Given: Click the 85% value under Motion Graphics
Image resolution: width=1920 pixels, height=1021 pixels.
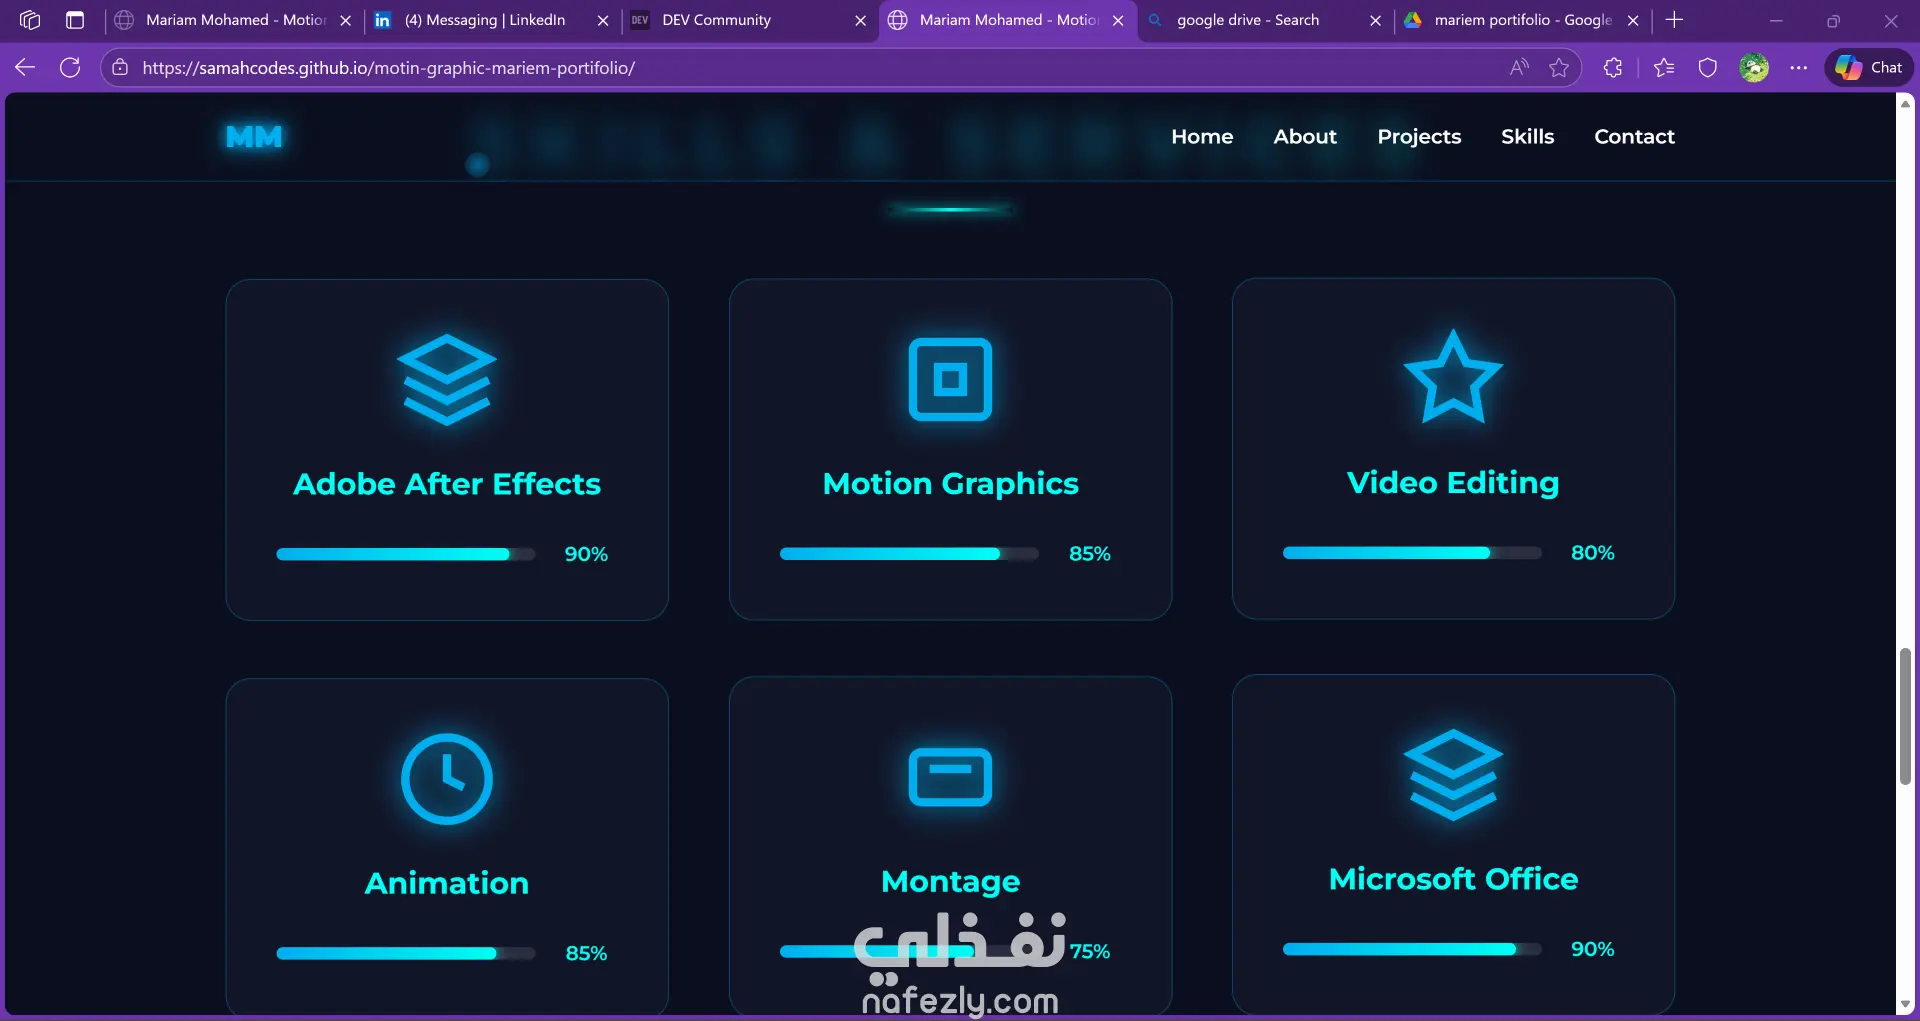Looking at the screenshot, I should [x=1090, y=554].
